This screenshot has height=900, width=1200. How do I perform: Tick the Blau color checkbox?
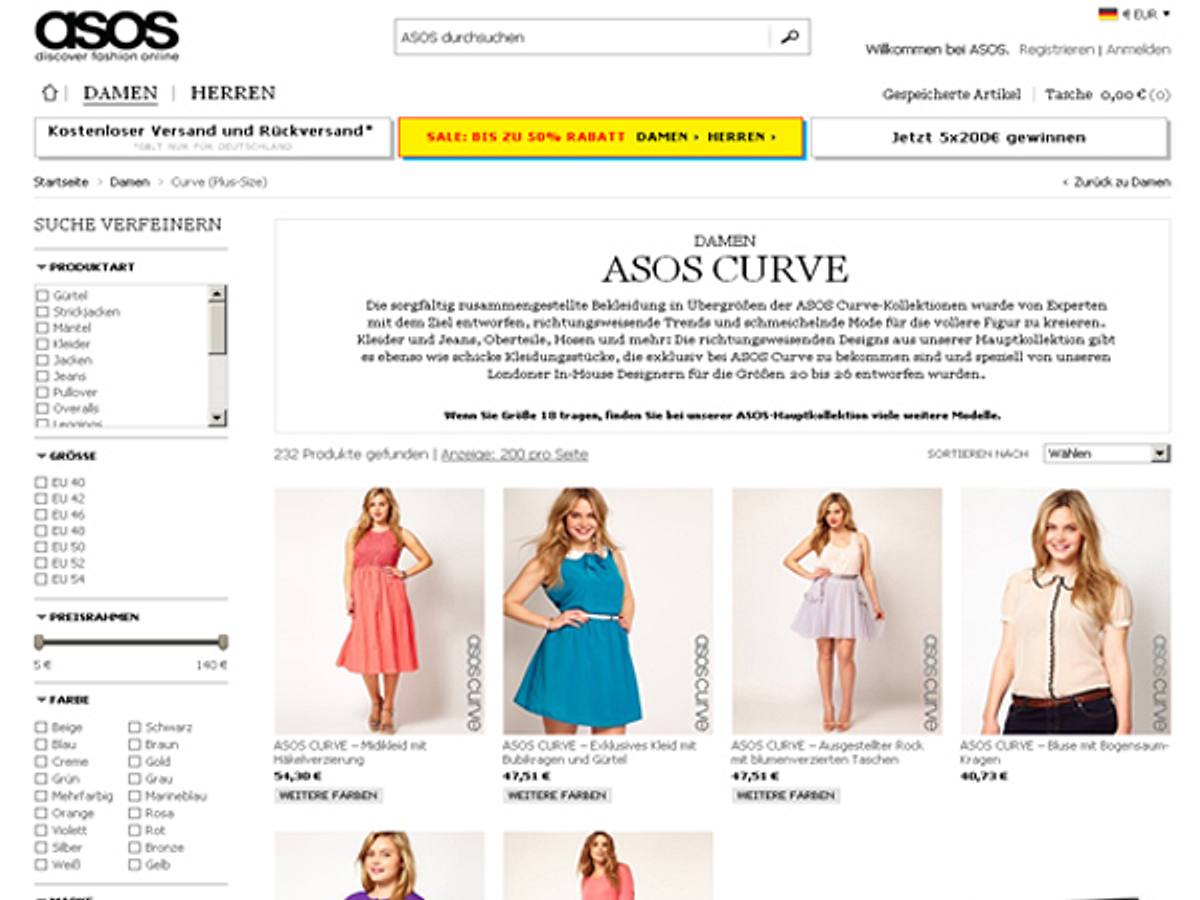pyautogui.click(x=42, y=745)
